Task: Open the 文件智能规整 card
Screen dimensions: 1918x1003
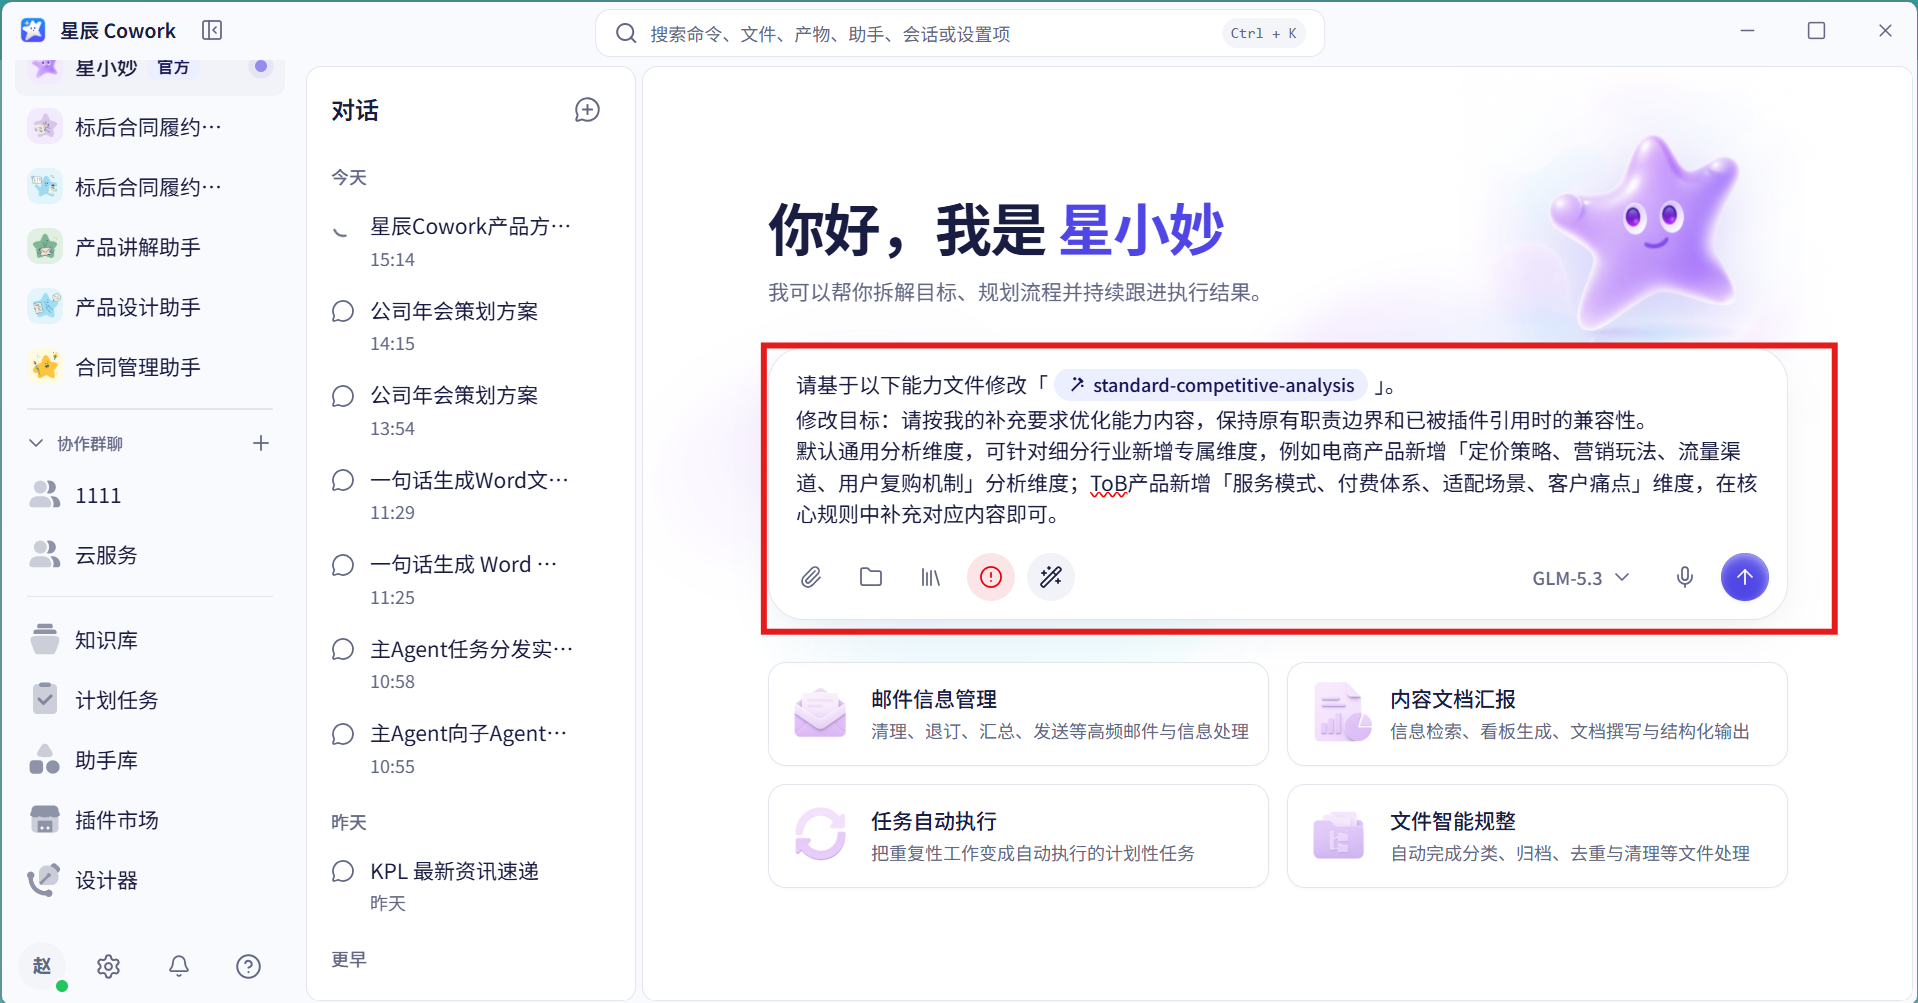Action: (1537, 836)
